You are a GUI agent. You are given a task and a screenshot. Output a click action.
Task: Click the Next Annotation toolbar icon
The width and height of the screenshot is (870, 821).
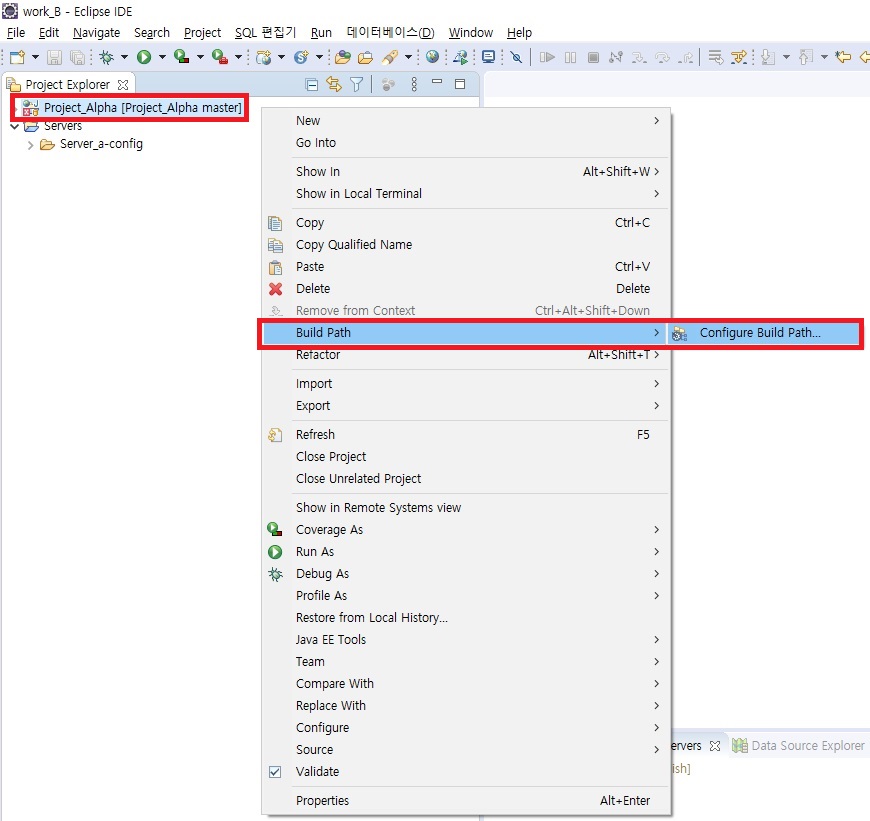click(768, 57)
